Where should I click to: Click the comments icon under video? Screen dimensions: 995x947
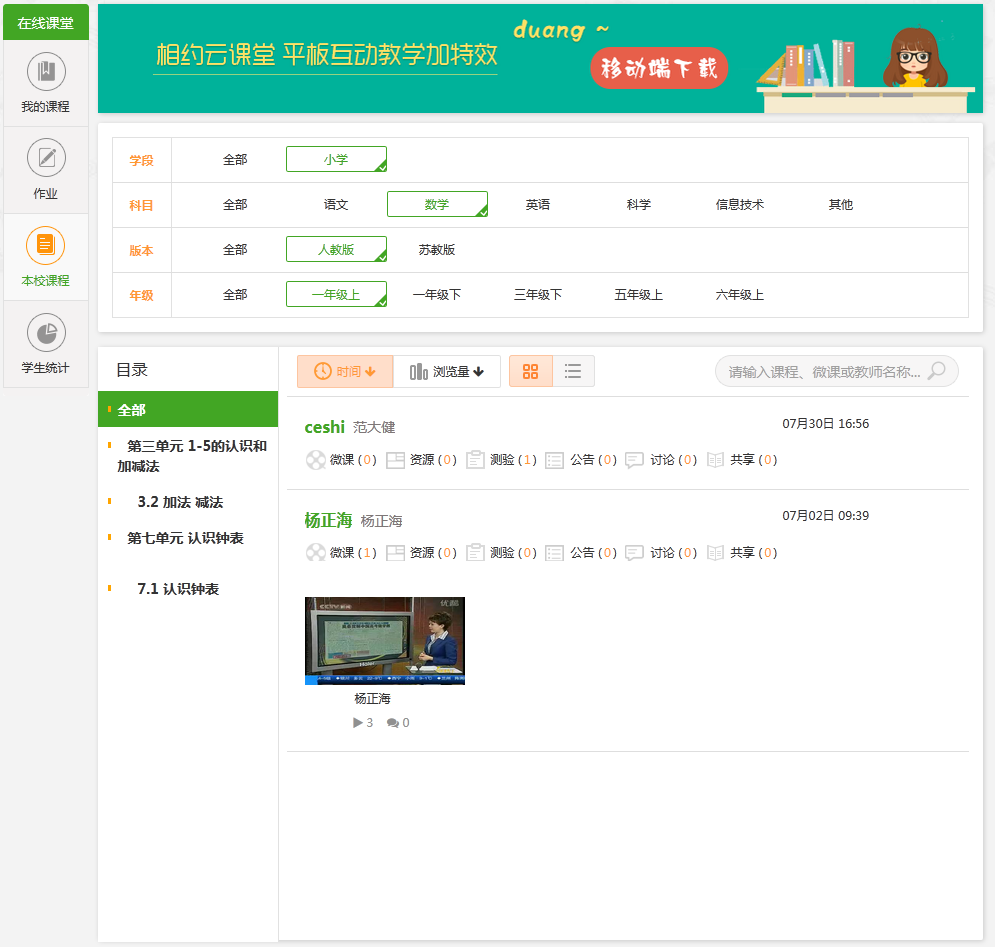tap(393, 723)
